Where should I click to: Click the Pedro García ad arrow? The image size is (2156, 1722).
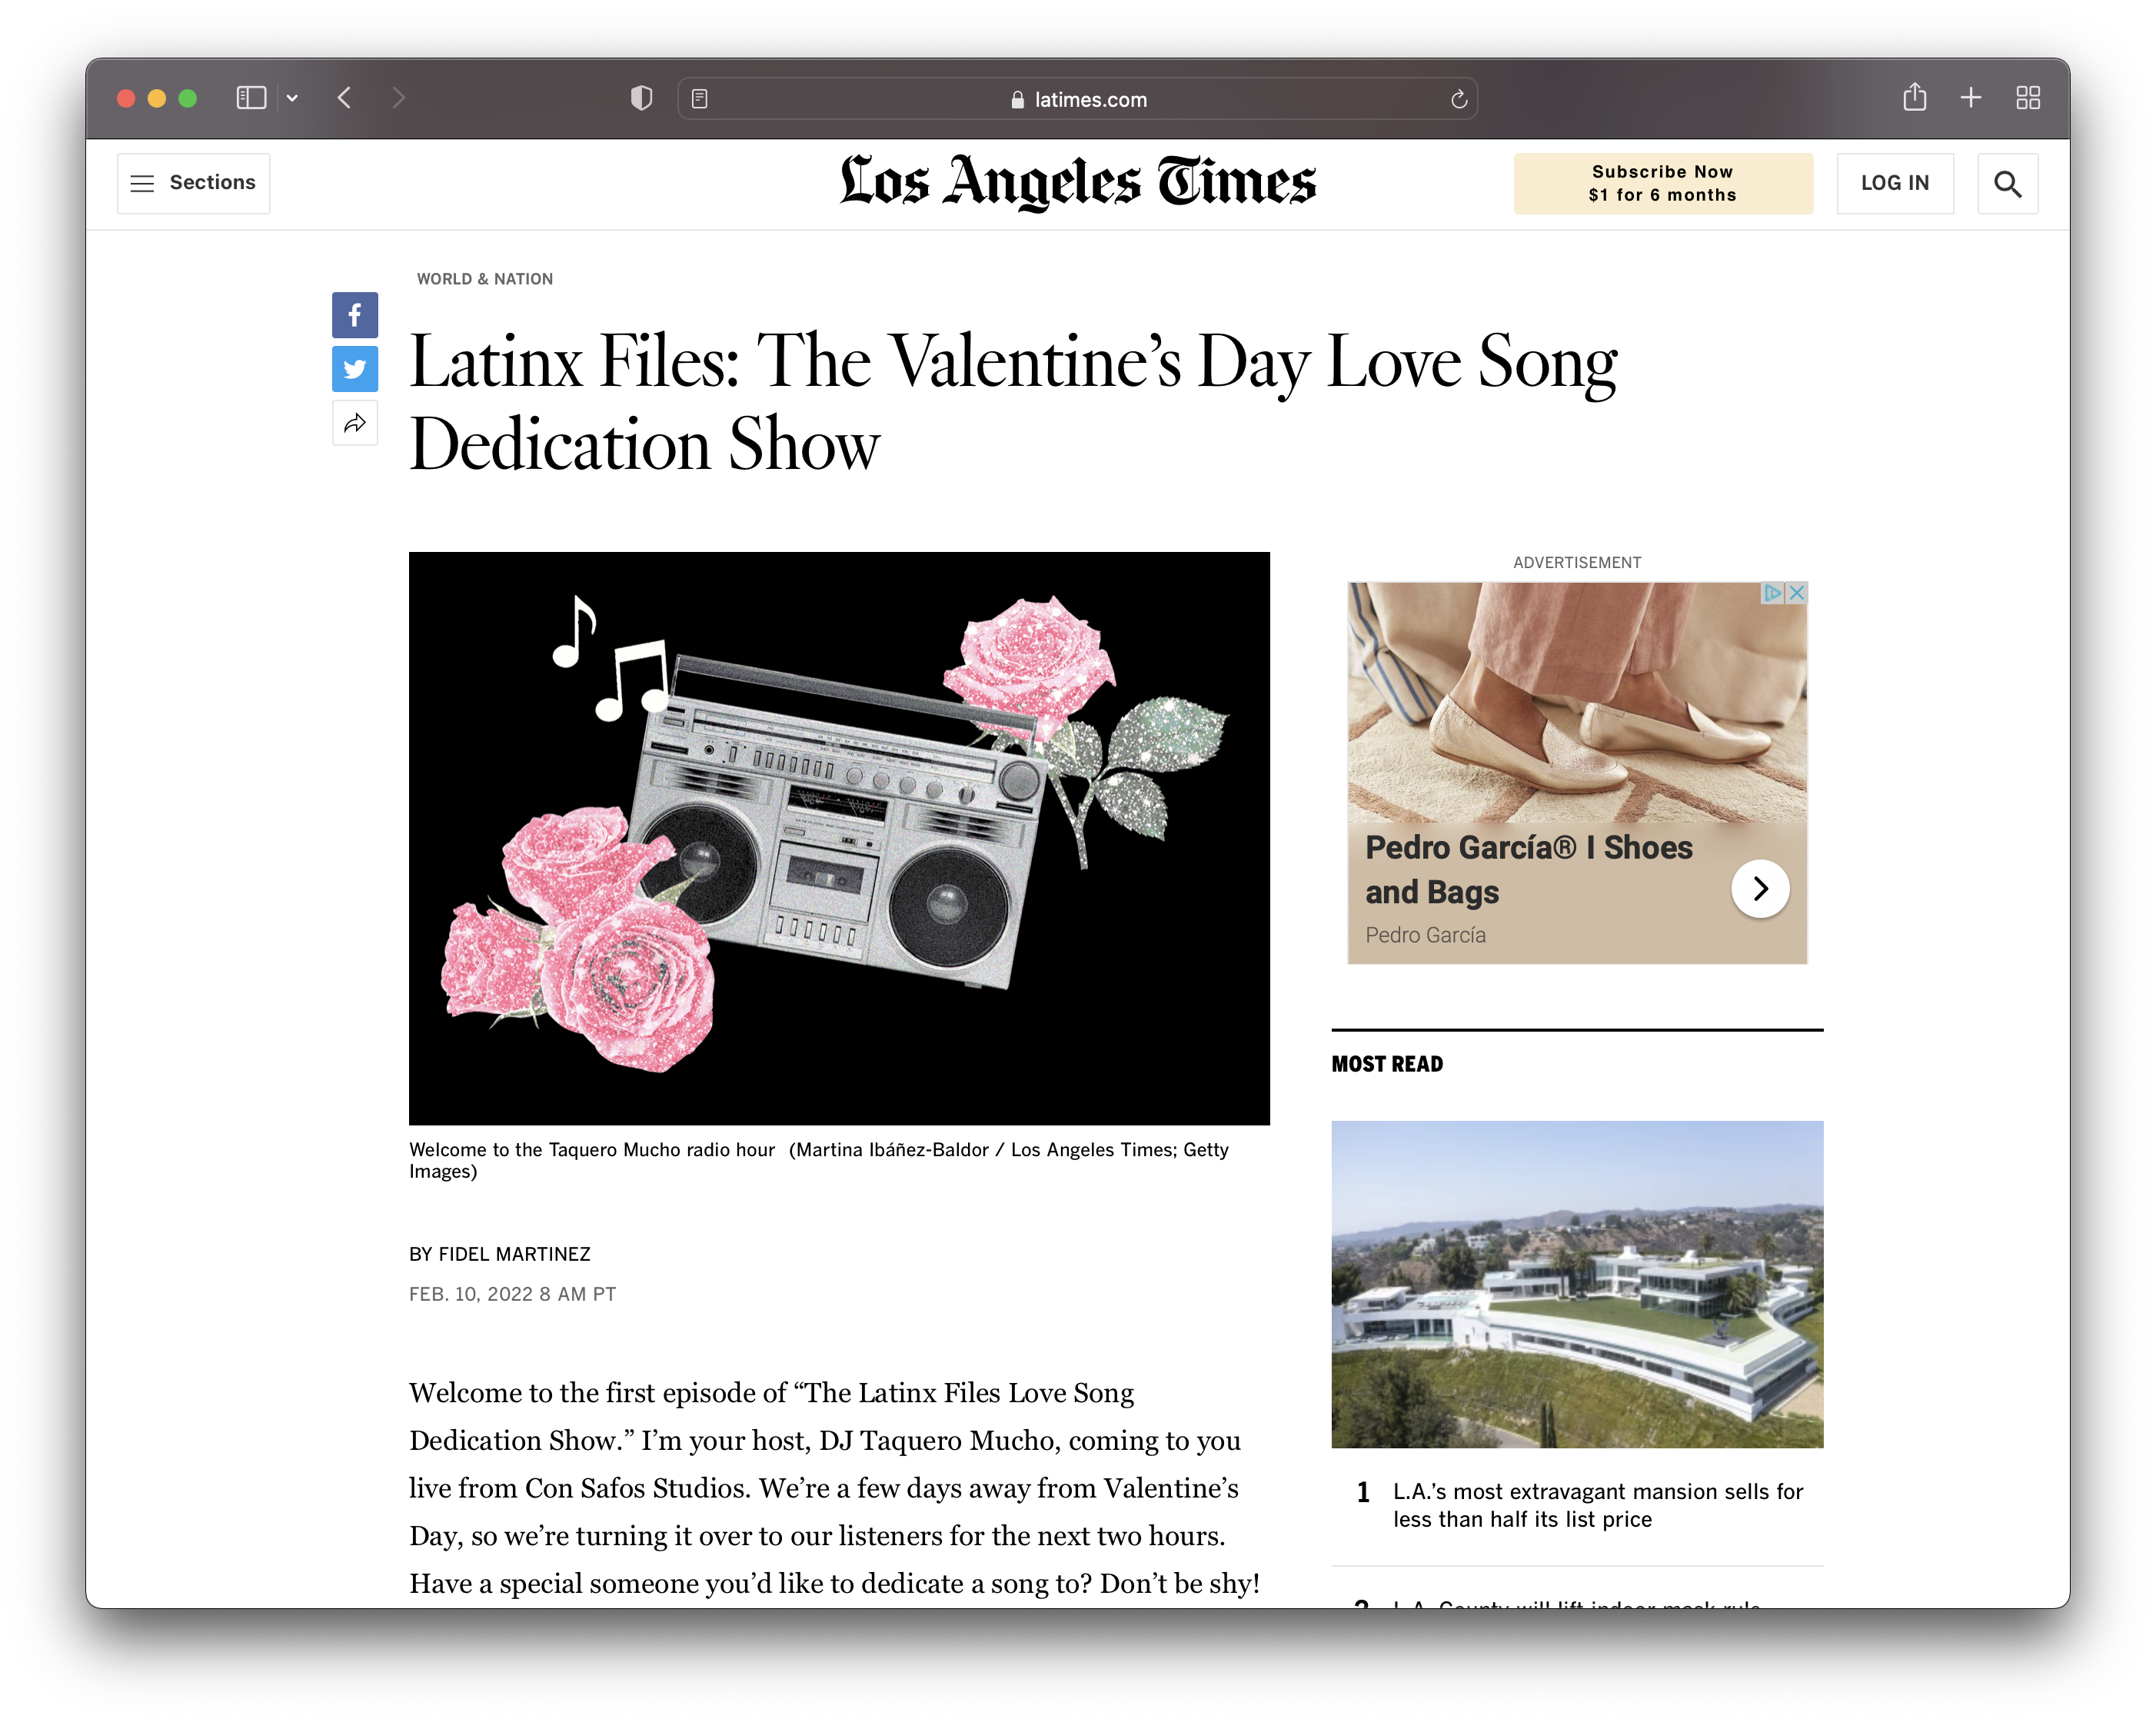[x=1759, y=888]
